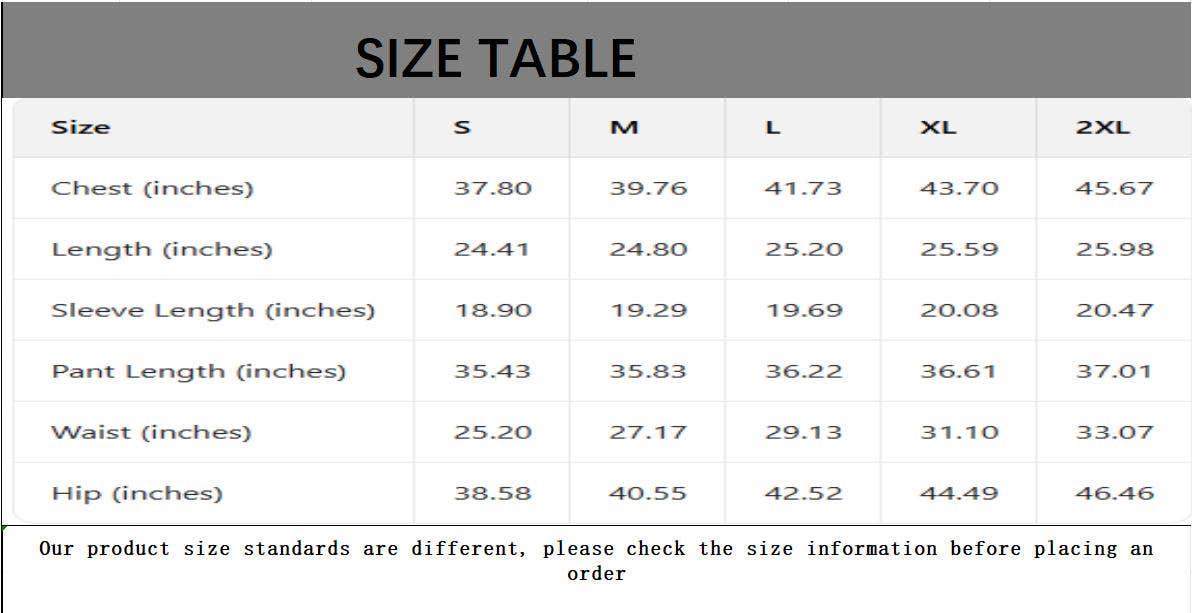The width and height of the screenshot is (1192, 613).
Task: Select the Length (inches) row label
Action: point(162,249)
